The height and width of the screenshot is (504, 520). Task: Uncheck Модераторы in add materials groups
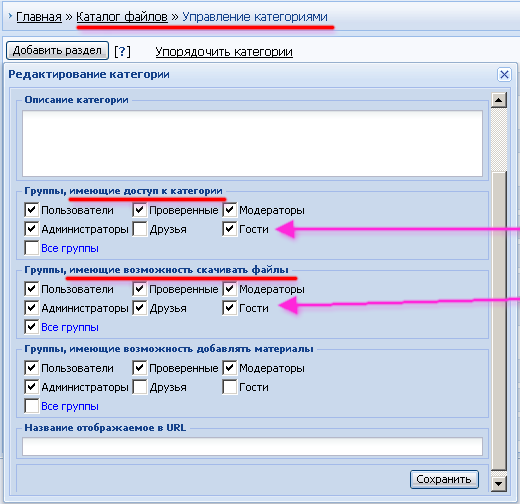pyautogui.click(x=230, y=368)
